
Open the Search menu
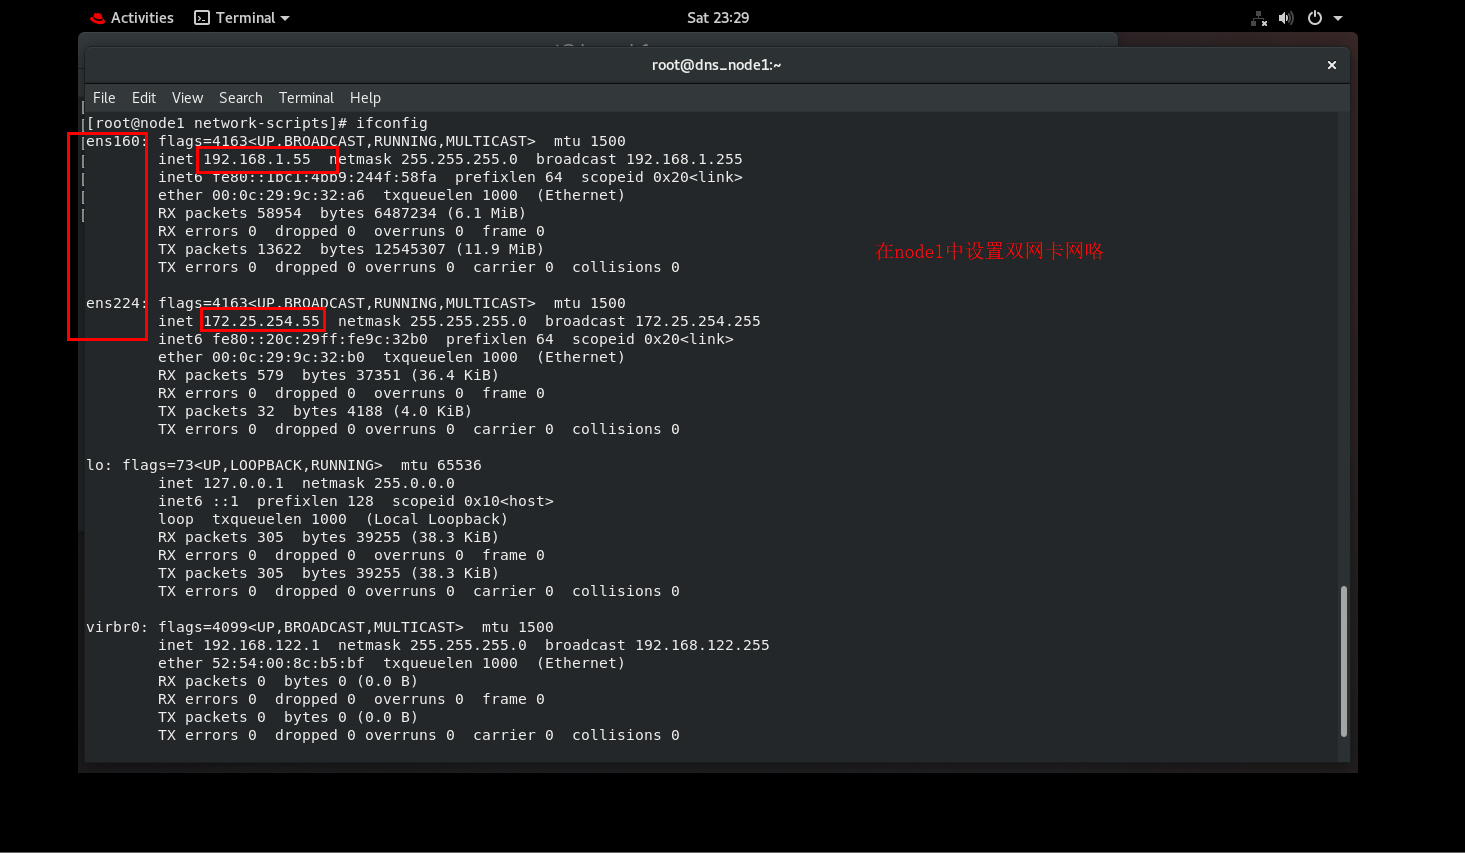click(241, 98)
